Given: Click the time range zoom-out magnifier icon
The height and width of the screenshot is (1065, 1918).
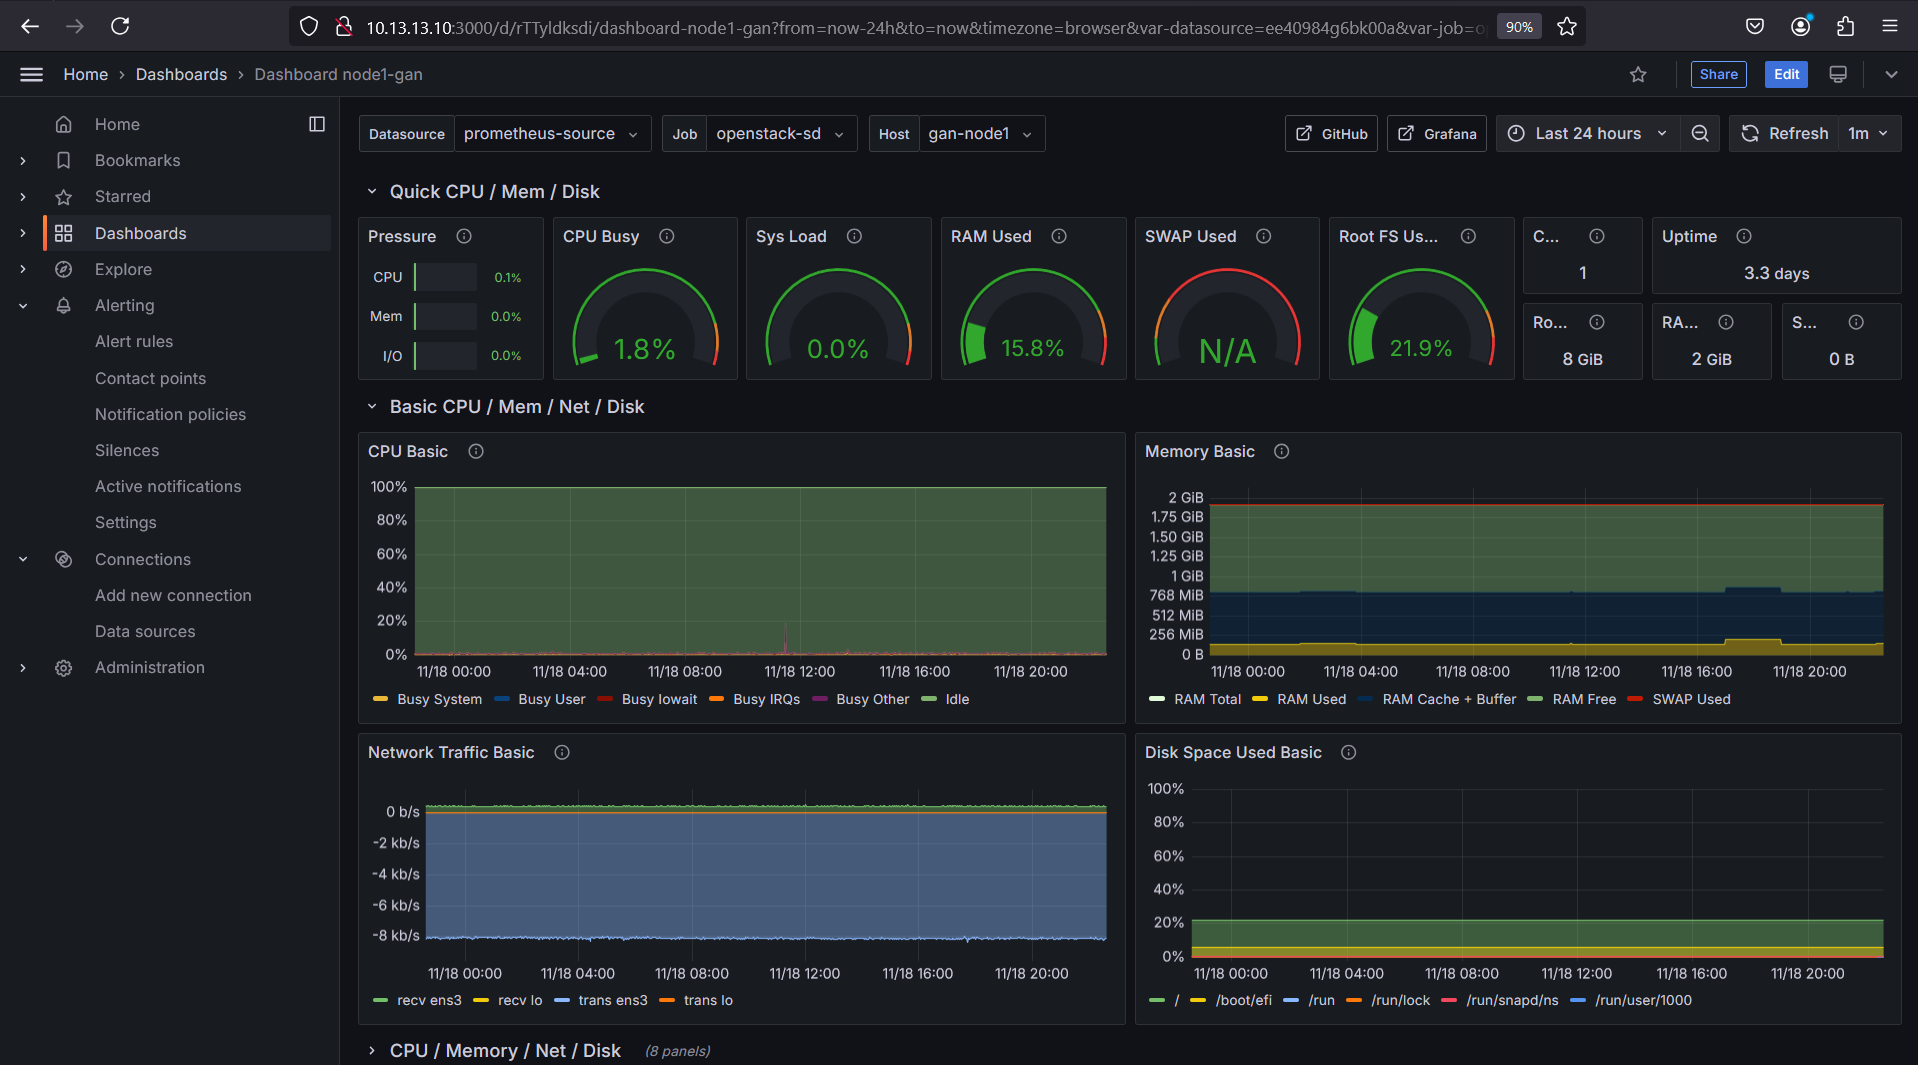Looking at the screenshot, I should tap(1700, 133).
